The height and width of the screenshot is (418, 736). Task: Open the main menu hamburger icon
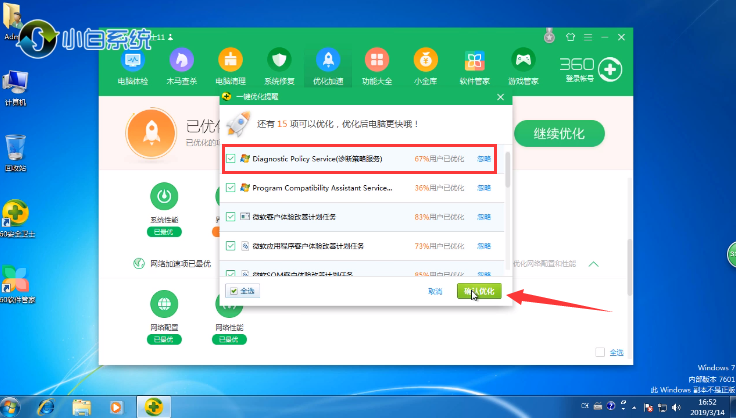[x=588, y=37]
